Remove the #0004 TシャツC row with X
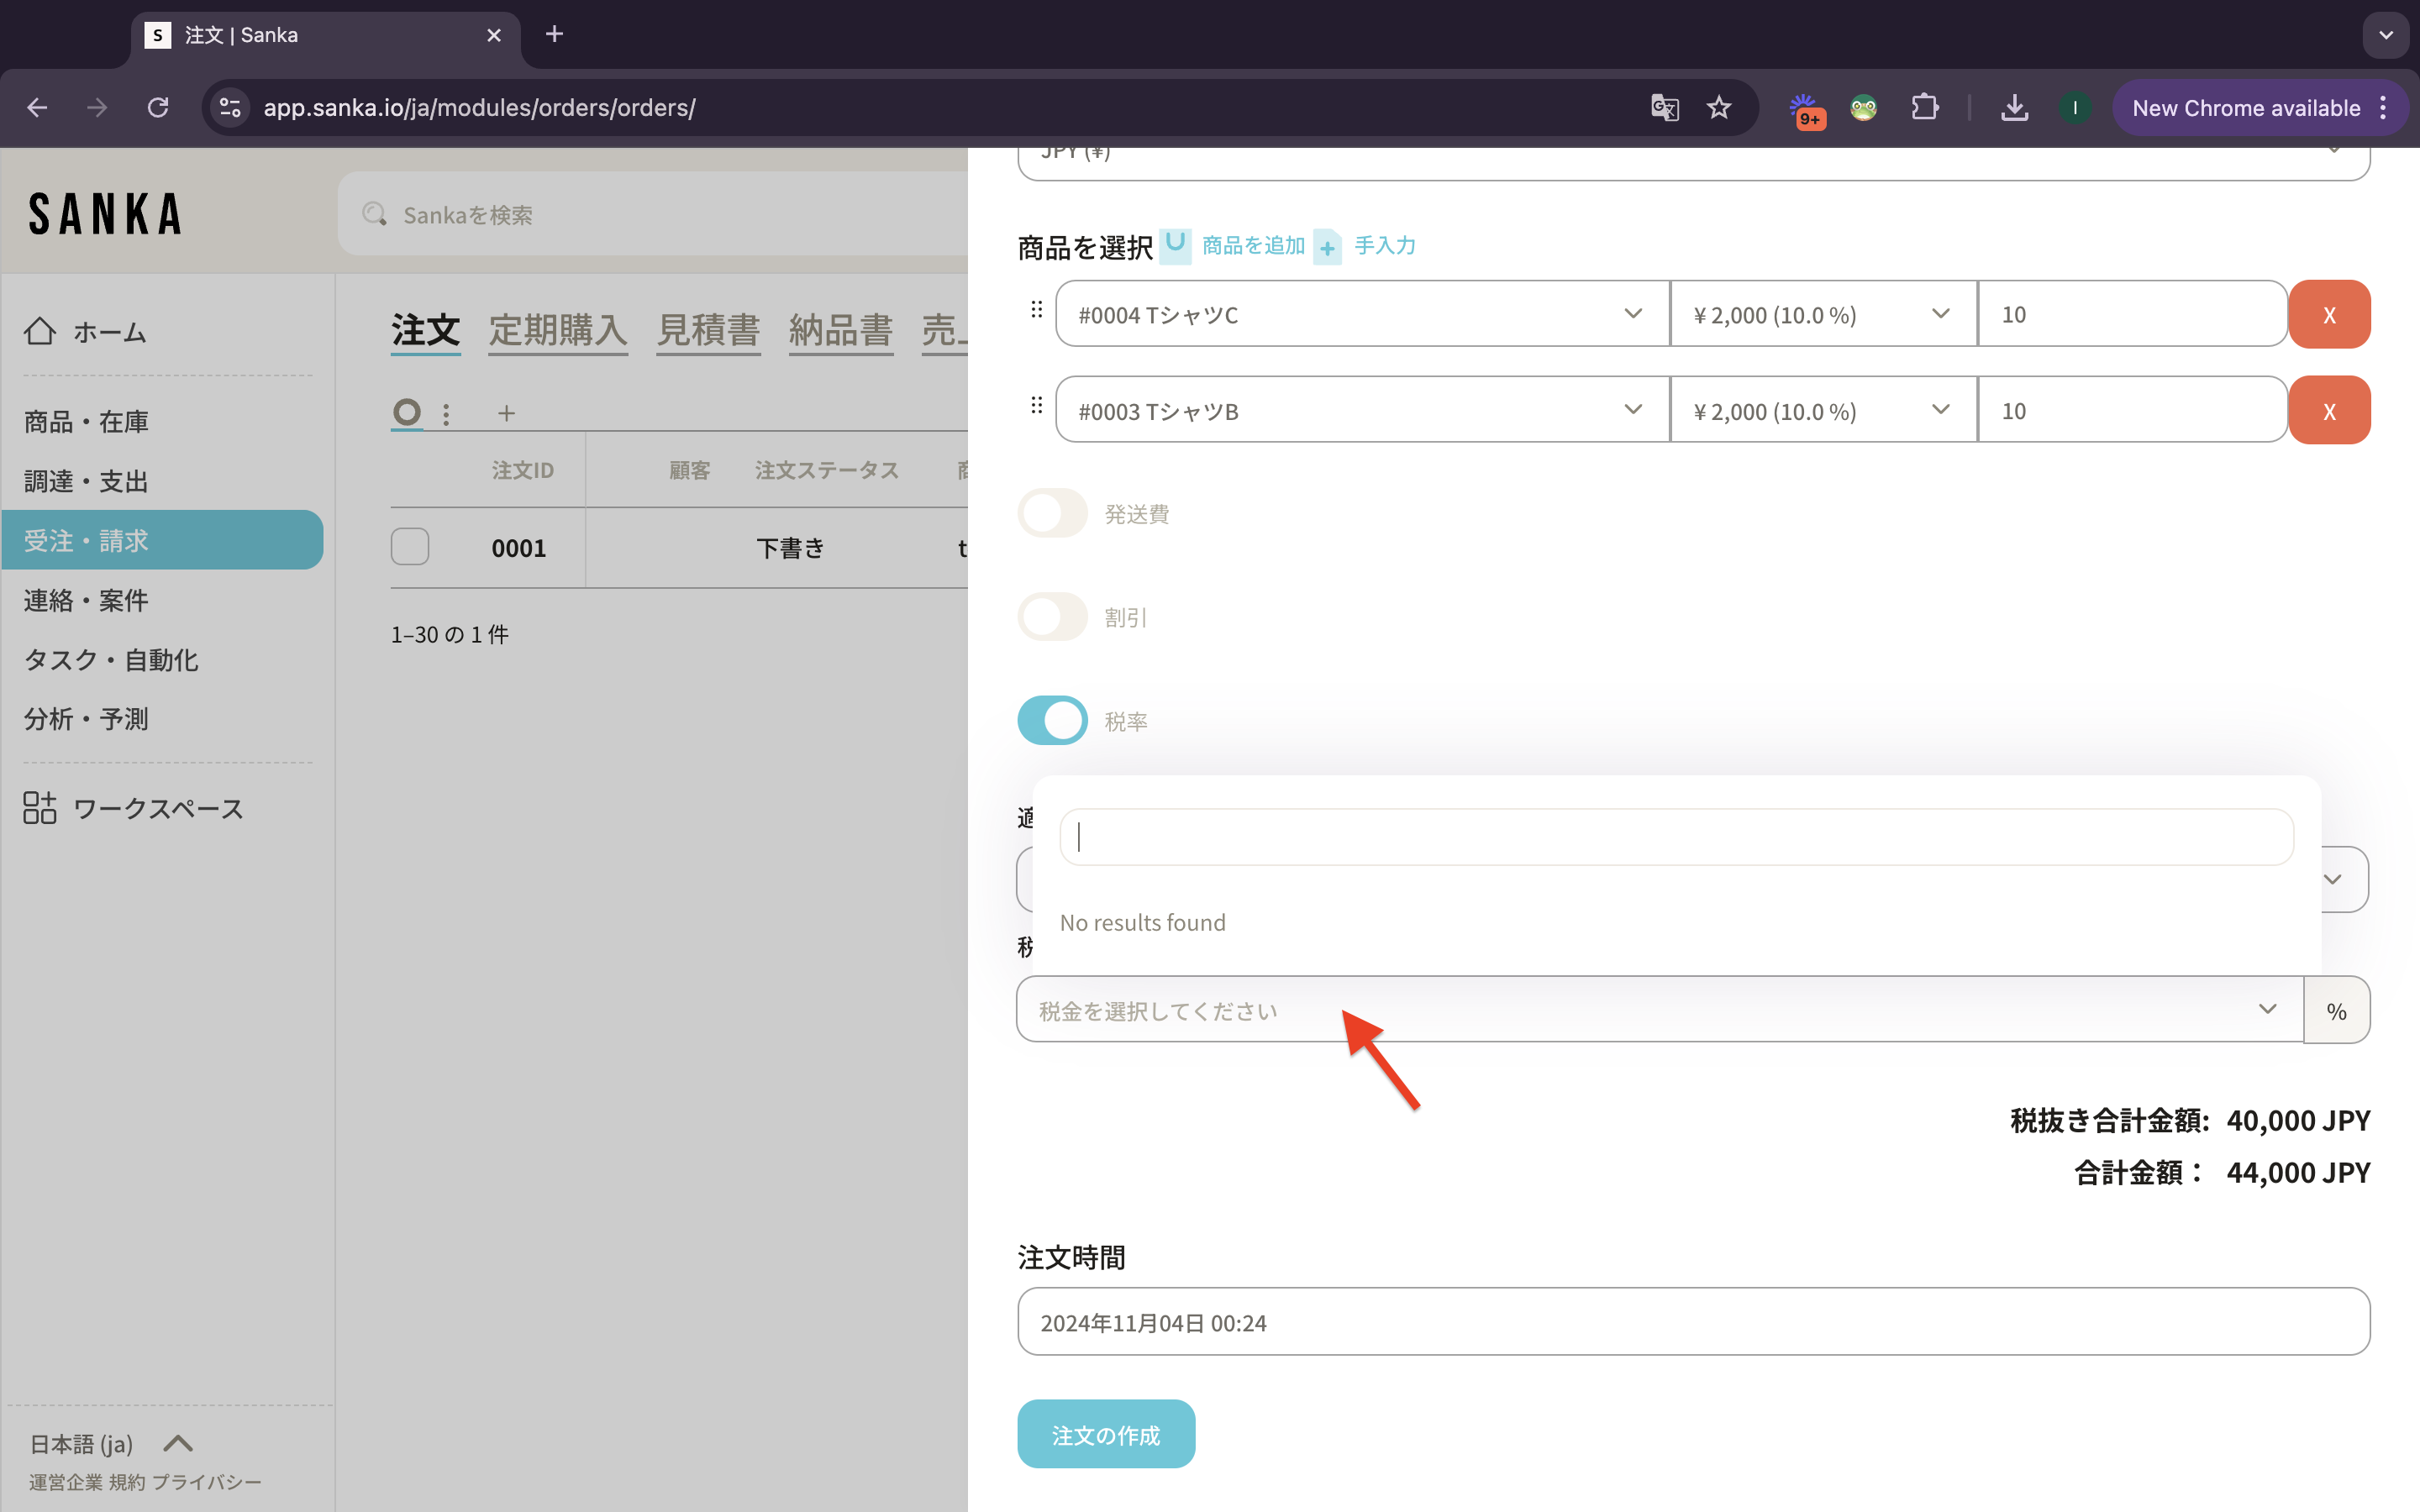 coord(2328,314)
